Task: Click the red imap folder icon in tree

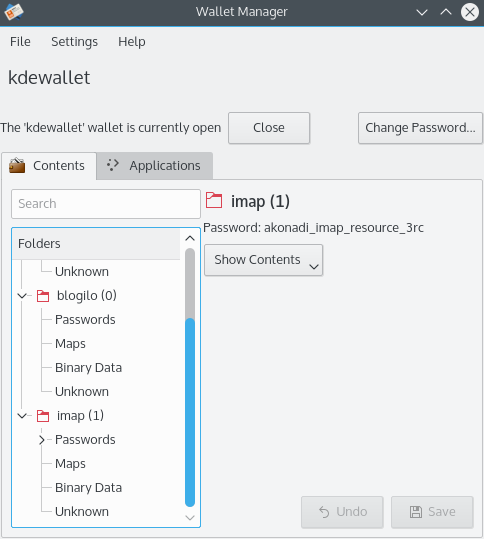Action: tap(43, 416)
